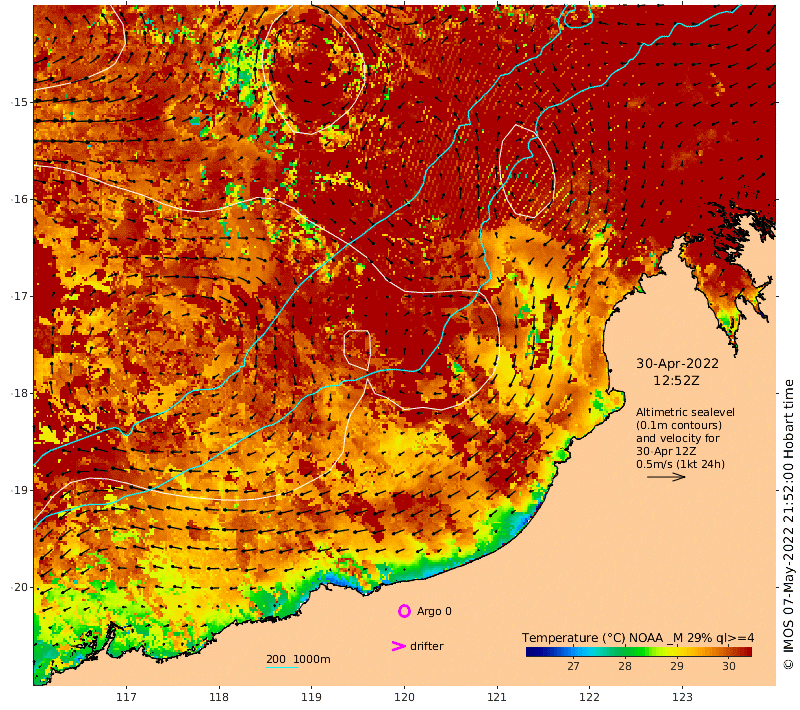Click the 27 tick label on color bar
Screen dimensions: 800x710
[573, 666]
